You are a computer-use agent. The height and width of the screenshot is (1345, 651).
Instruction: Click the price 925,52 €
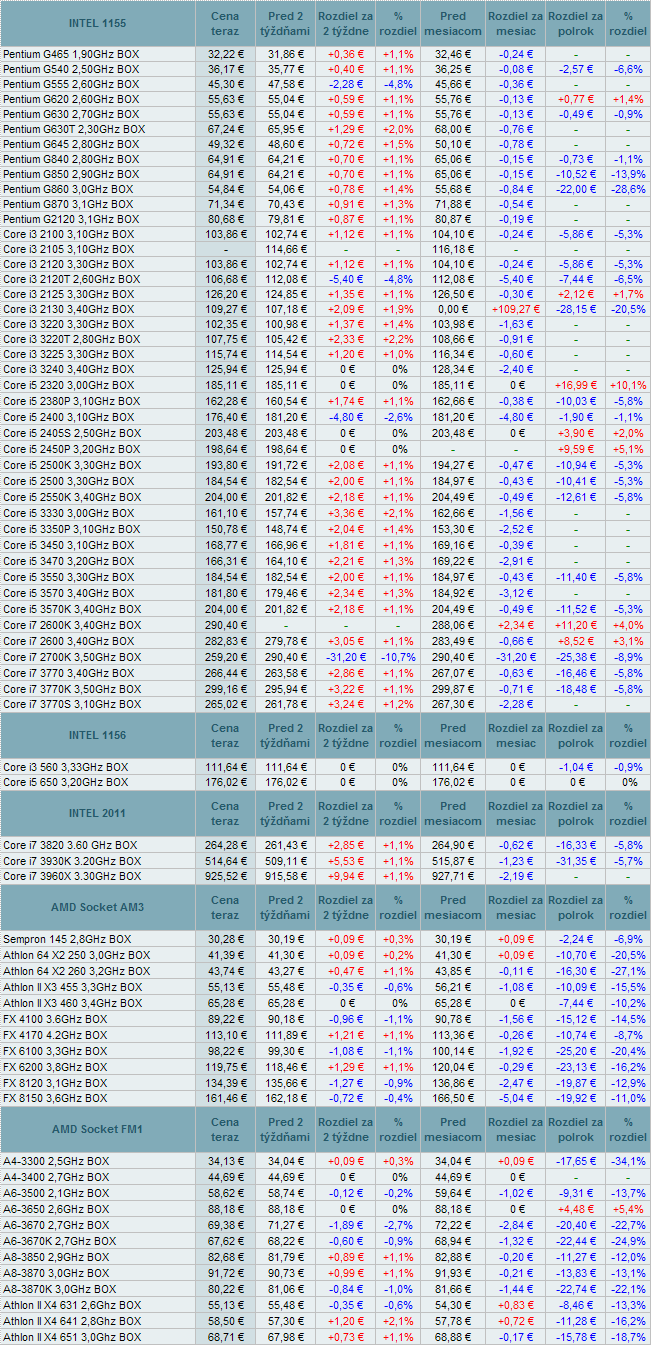pos(226,876)
